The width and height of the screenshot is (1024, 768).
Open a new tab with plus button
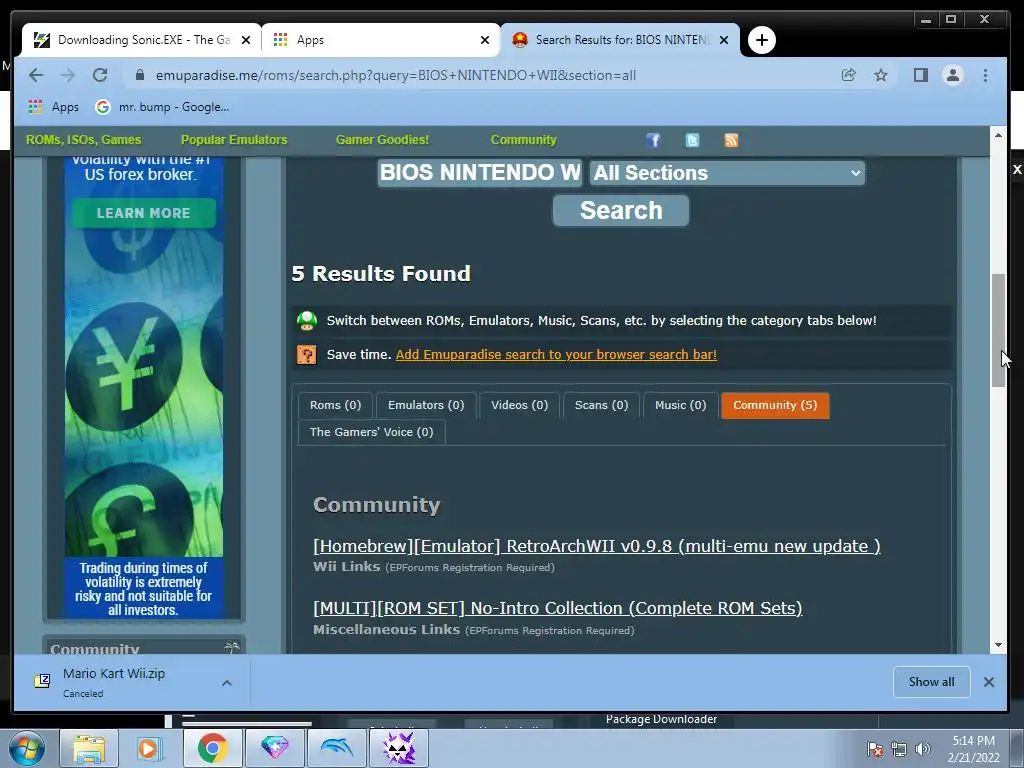coord(761,40)
